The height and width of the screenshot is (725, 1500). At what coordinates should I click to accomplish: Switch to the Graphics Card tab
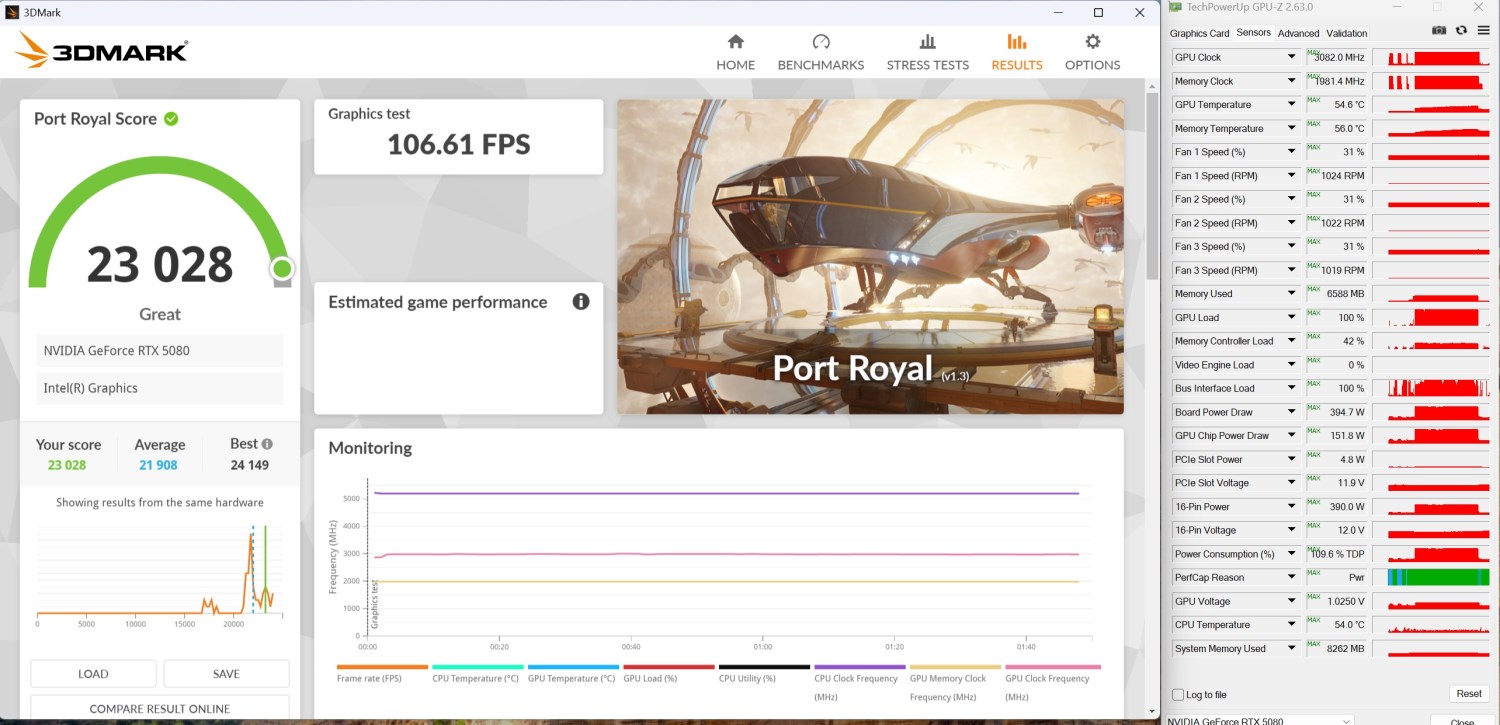(1199, 33)
